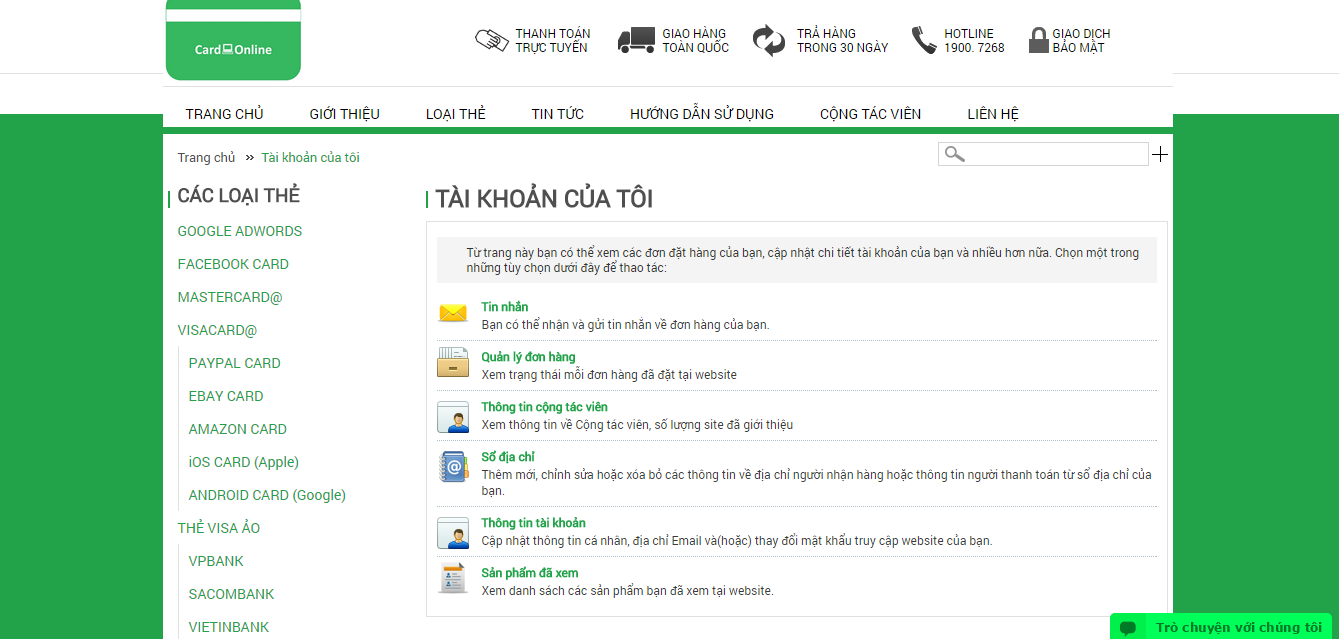Select PAYPAL CARD in sidebar
The image size is (1339, 639).
tap(235, 363)
